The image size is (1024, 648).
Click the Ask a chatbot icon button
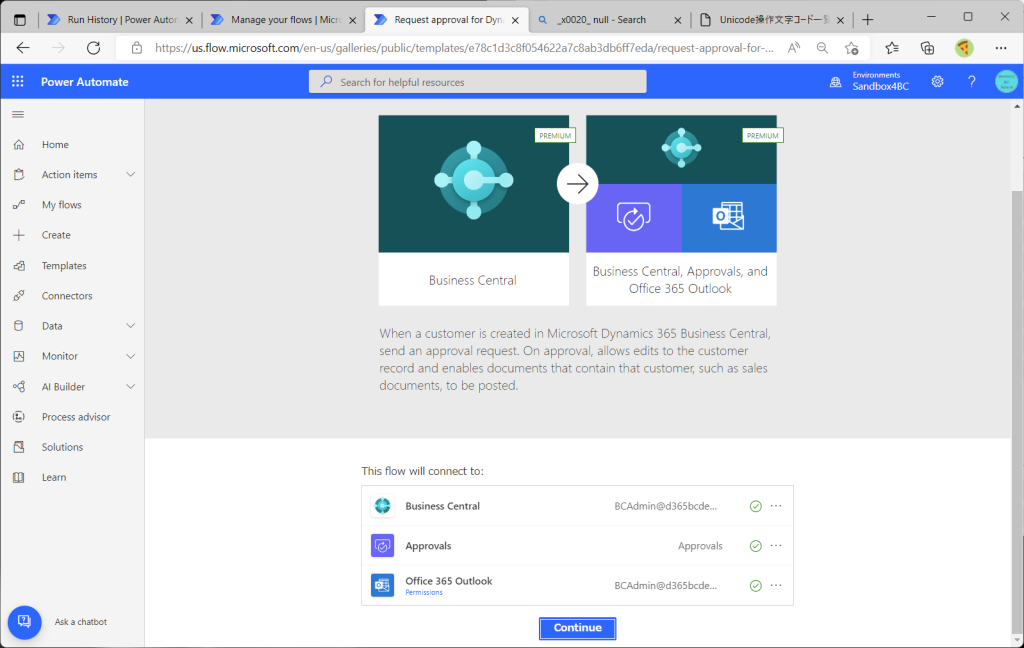(x=24, y=622)
